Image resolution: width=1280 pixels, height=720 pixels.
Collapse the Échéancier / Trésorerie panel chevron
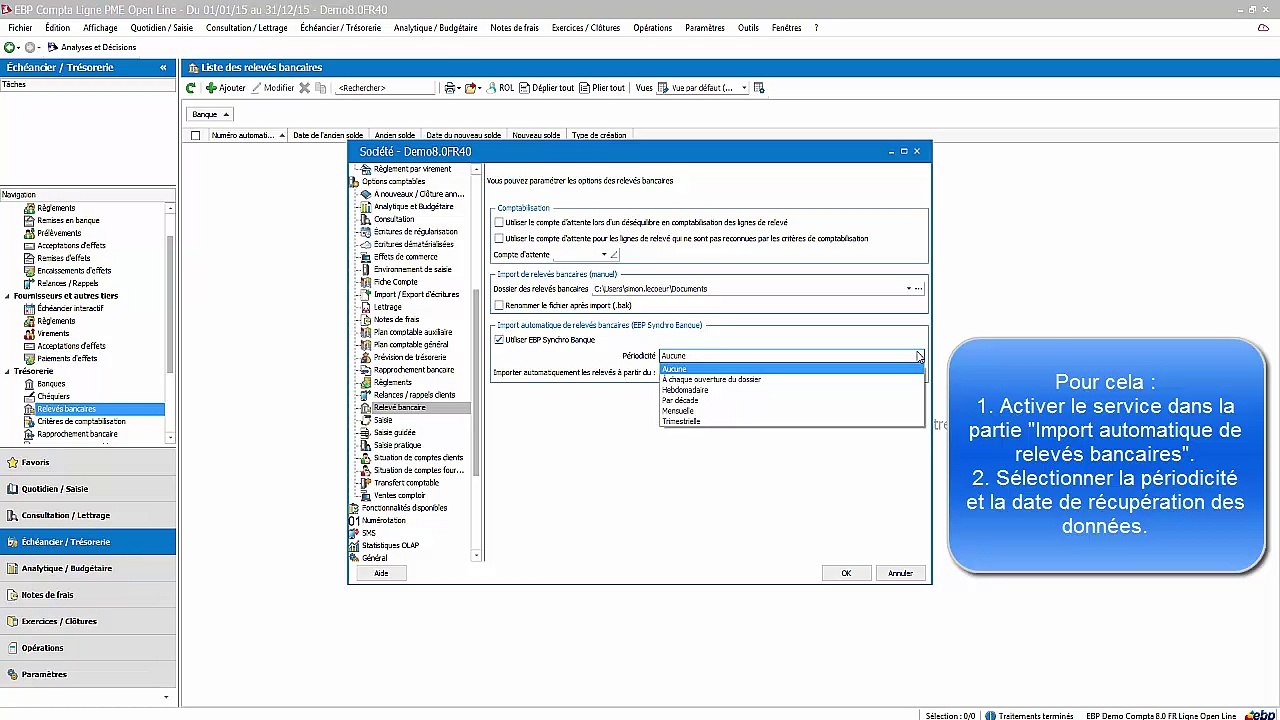pyautogui.click(x=163, y=67)
